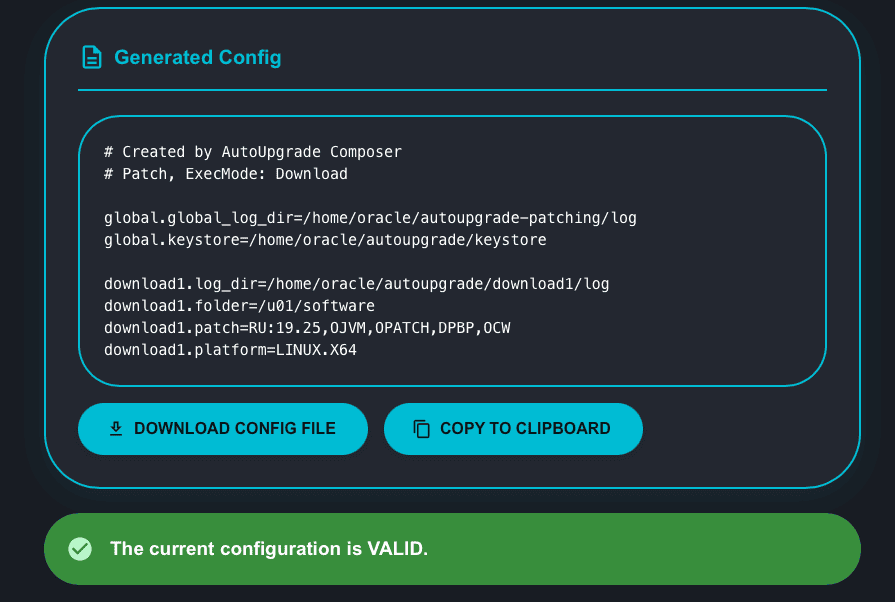895x602 pixels.
Task: Click the configuration is VALID message
Action: pyautogui.click(x=269, y=549)
